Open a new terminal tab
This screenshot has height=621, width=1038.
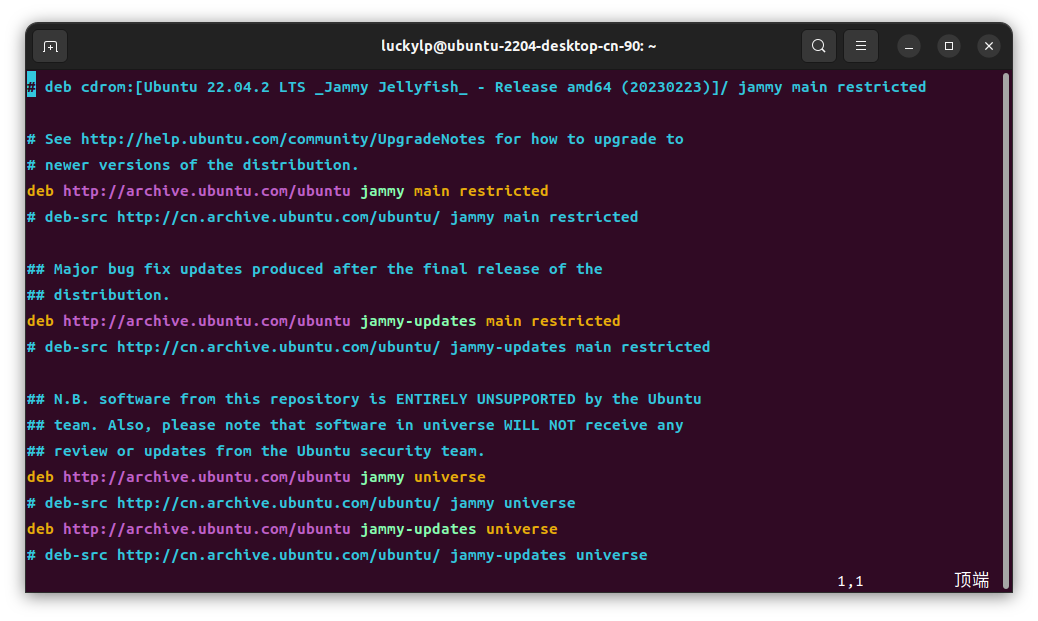pos(50,46)
